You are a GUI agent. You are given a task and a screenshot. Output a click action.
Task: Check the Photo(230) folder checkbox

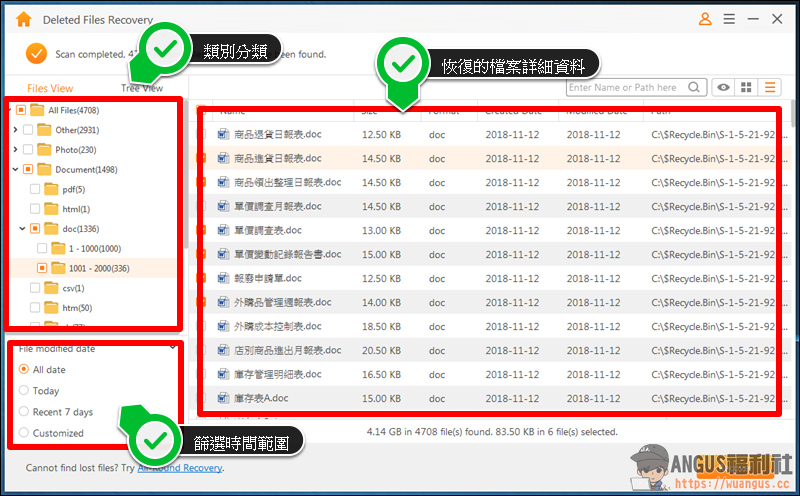(28, 150)
